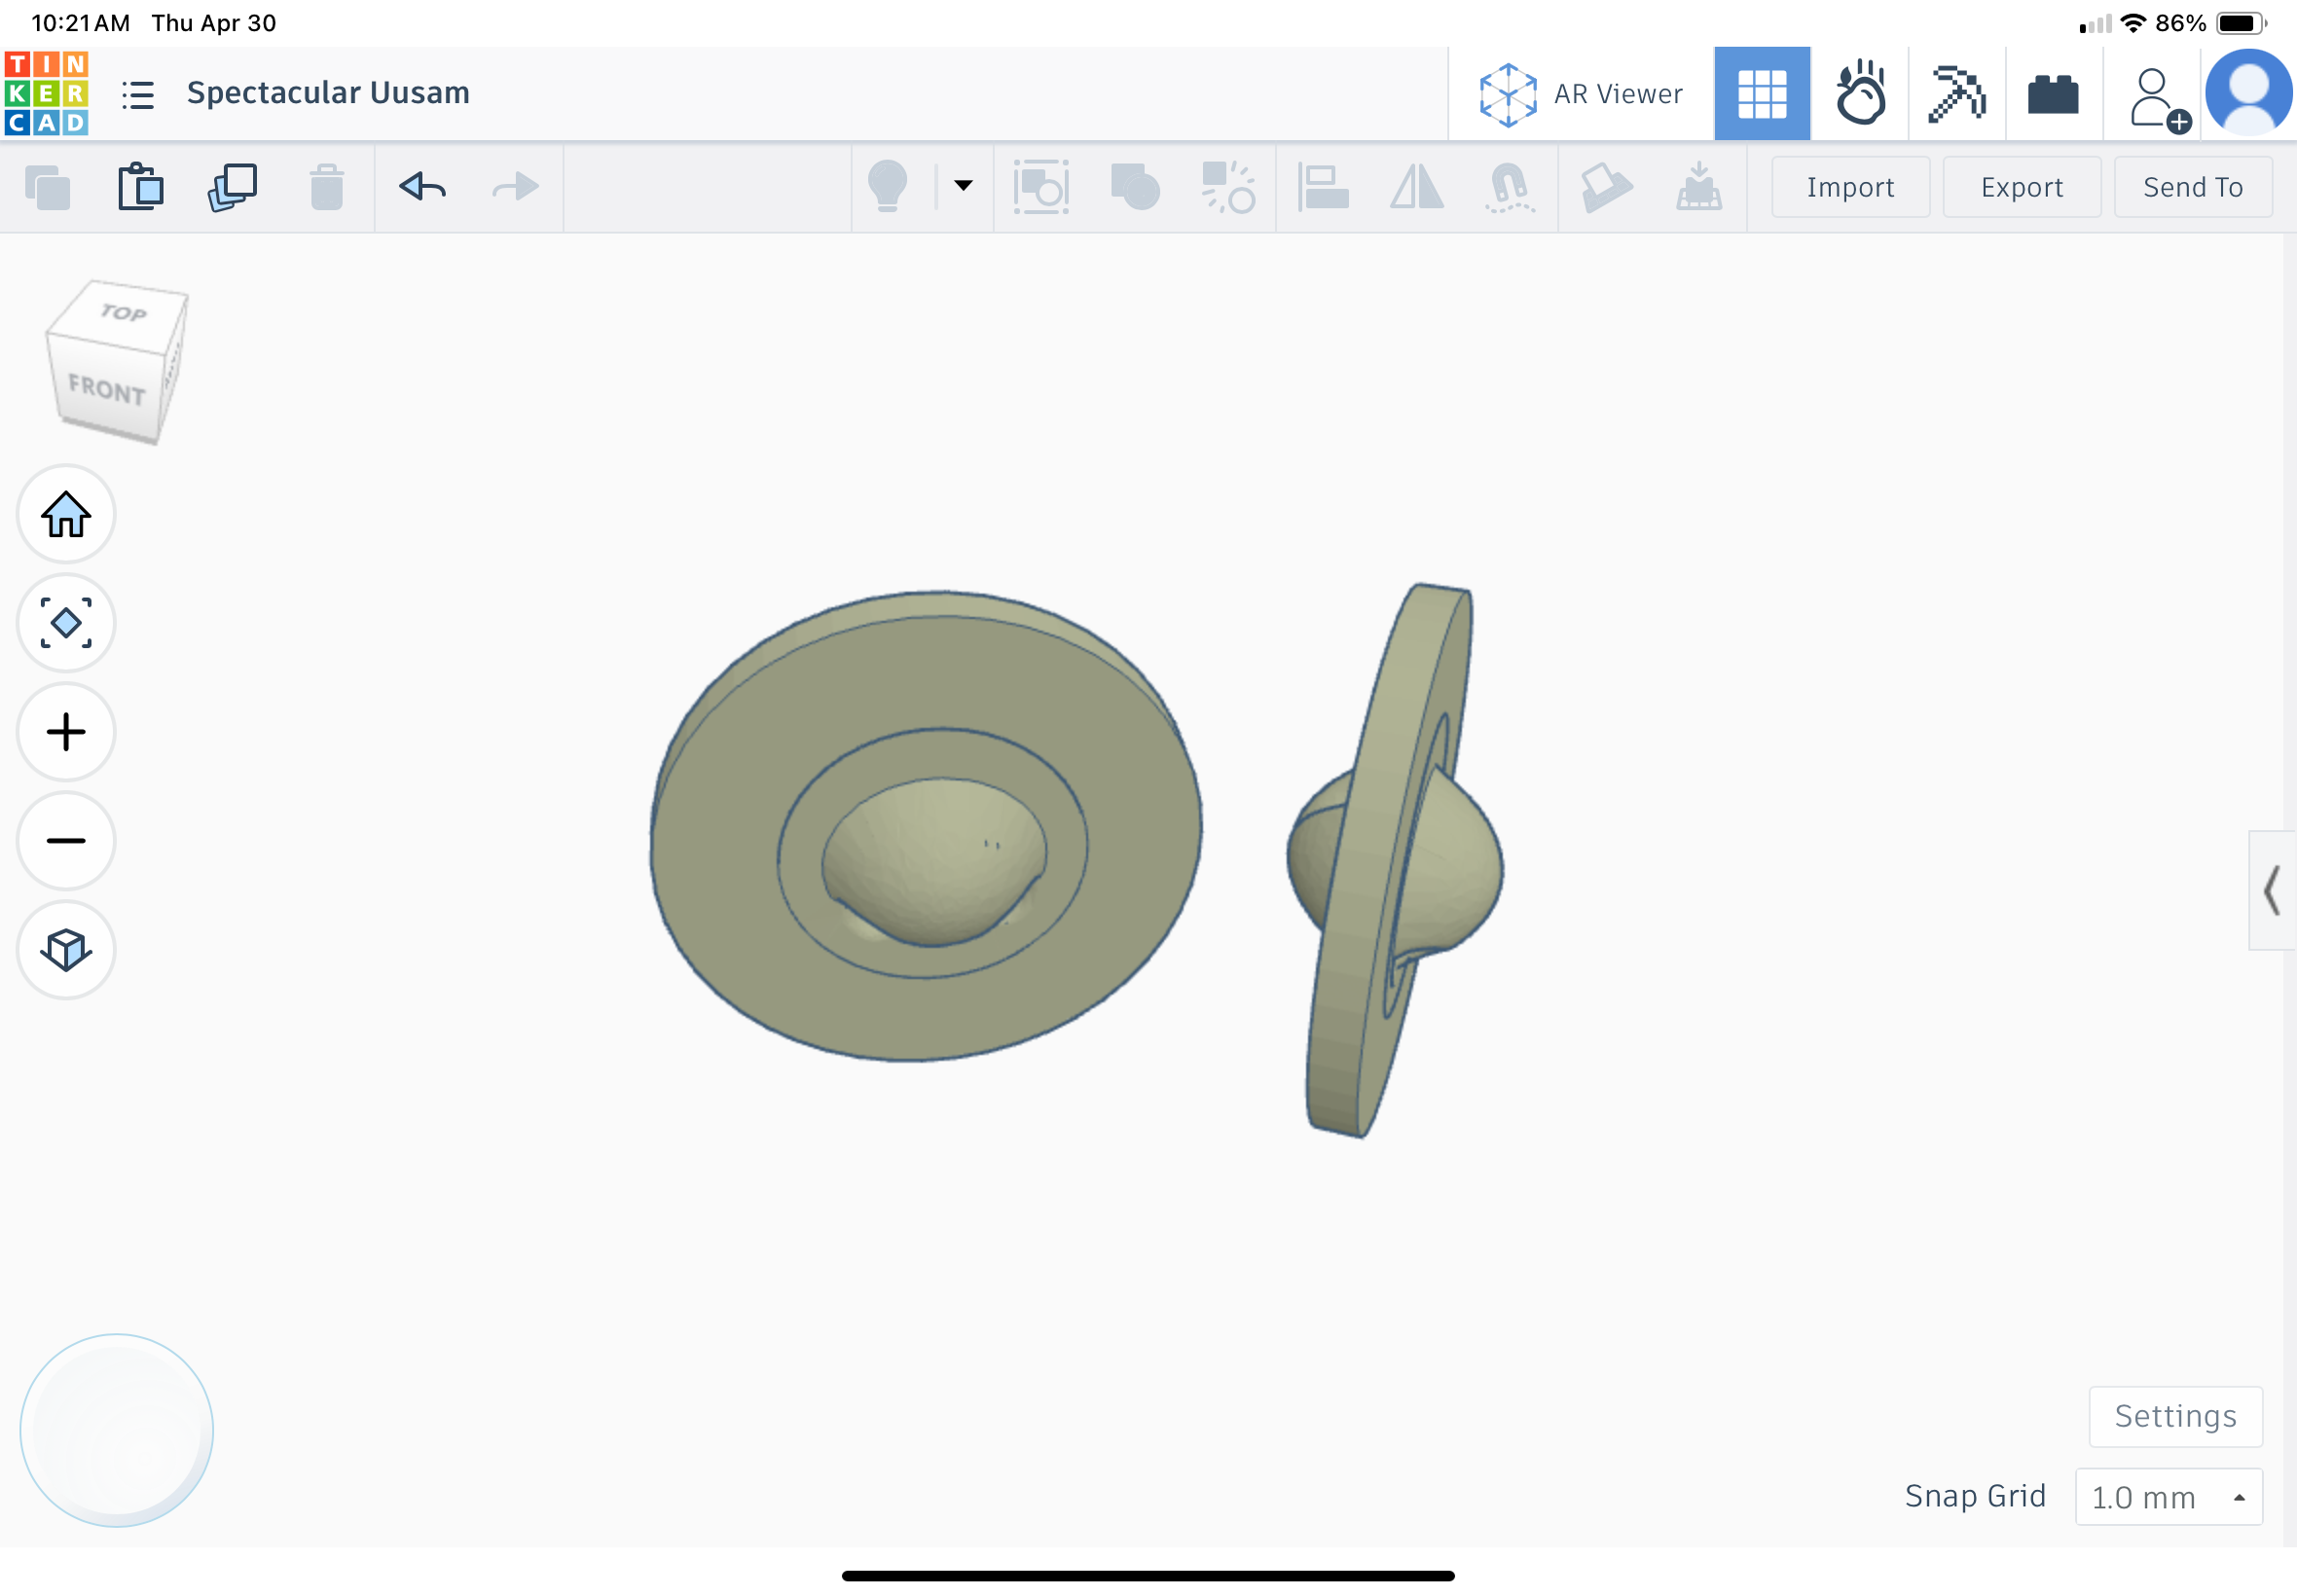Click the view cube TOP face
This screenshot has height=1596, width=2297.
click(122, 313)
